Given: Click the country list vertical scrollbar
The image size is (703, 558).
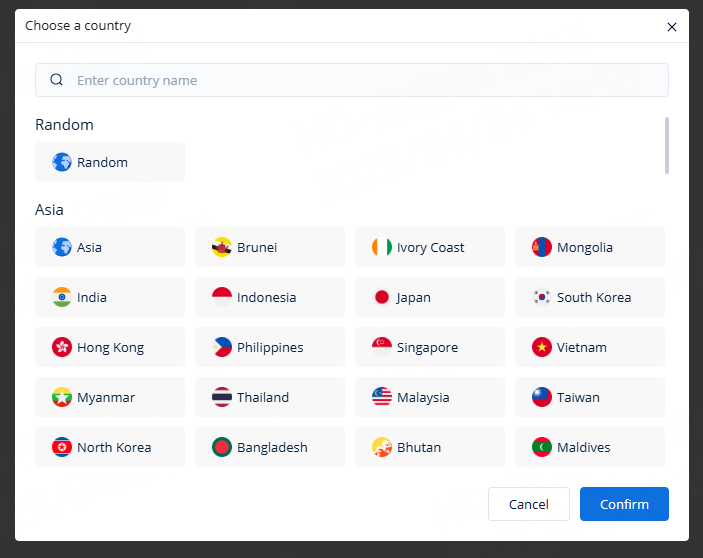Looking at the screenshot, I should point(667,146).
